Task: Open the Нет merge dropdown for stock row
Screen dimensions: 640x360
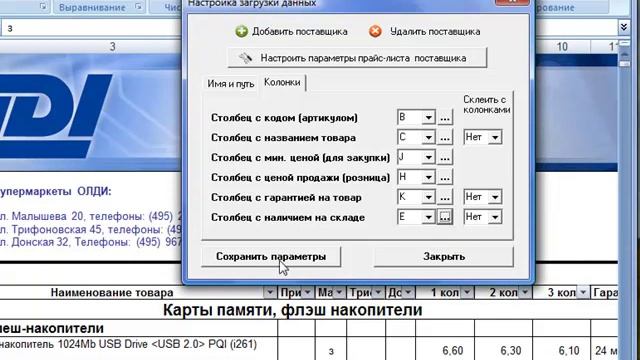Action: click(x=495, y=217)
